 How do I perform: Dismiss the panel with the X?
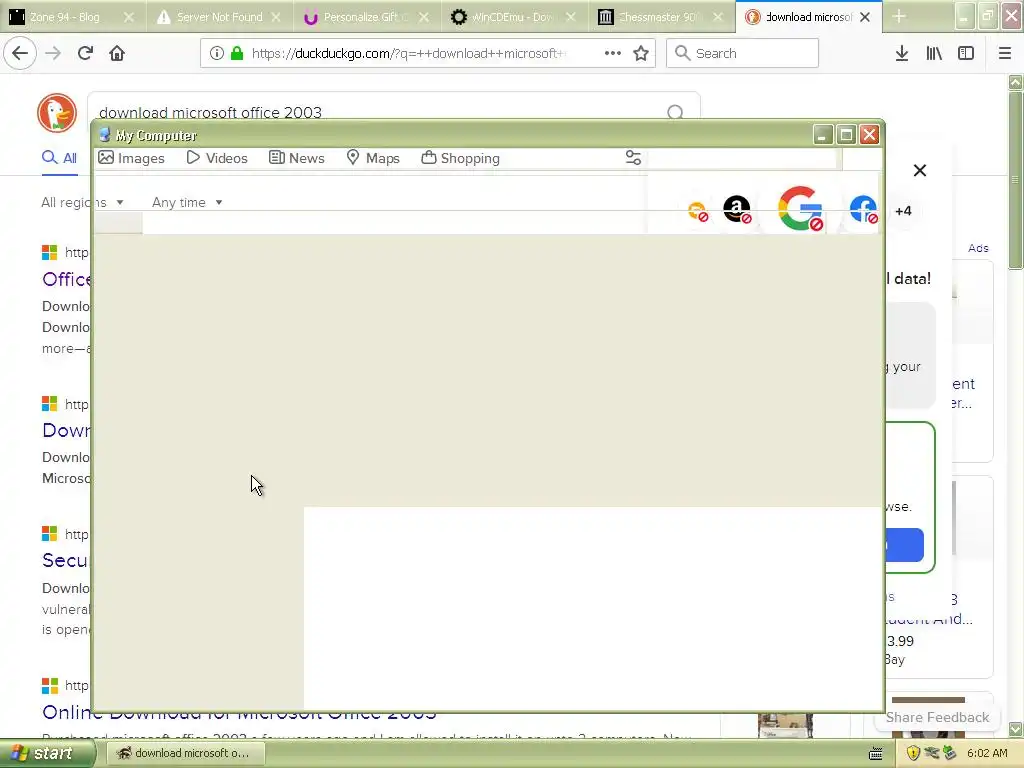pos(920,170)
